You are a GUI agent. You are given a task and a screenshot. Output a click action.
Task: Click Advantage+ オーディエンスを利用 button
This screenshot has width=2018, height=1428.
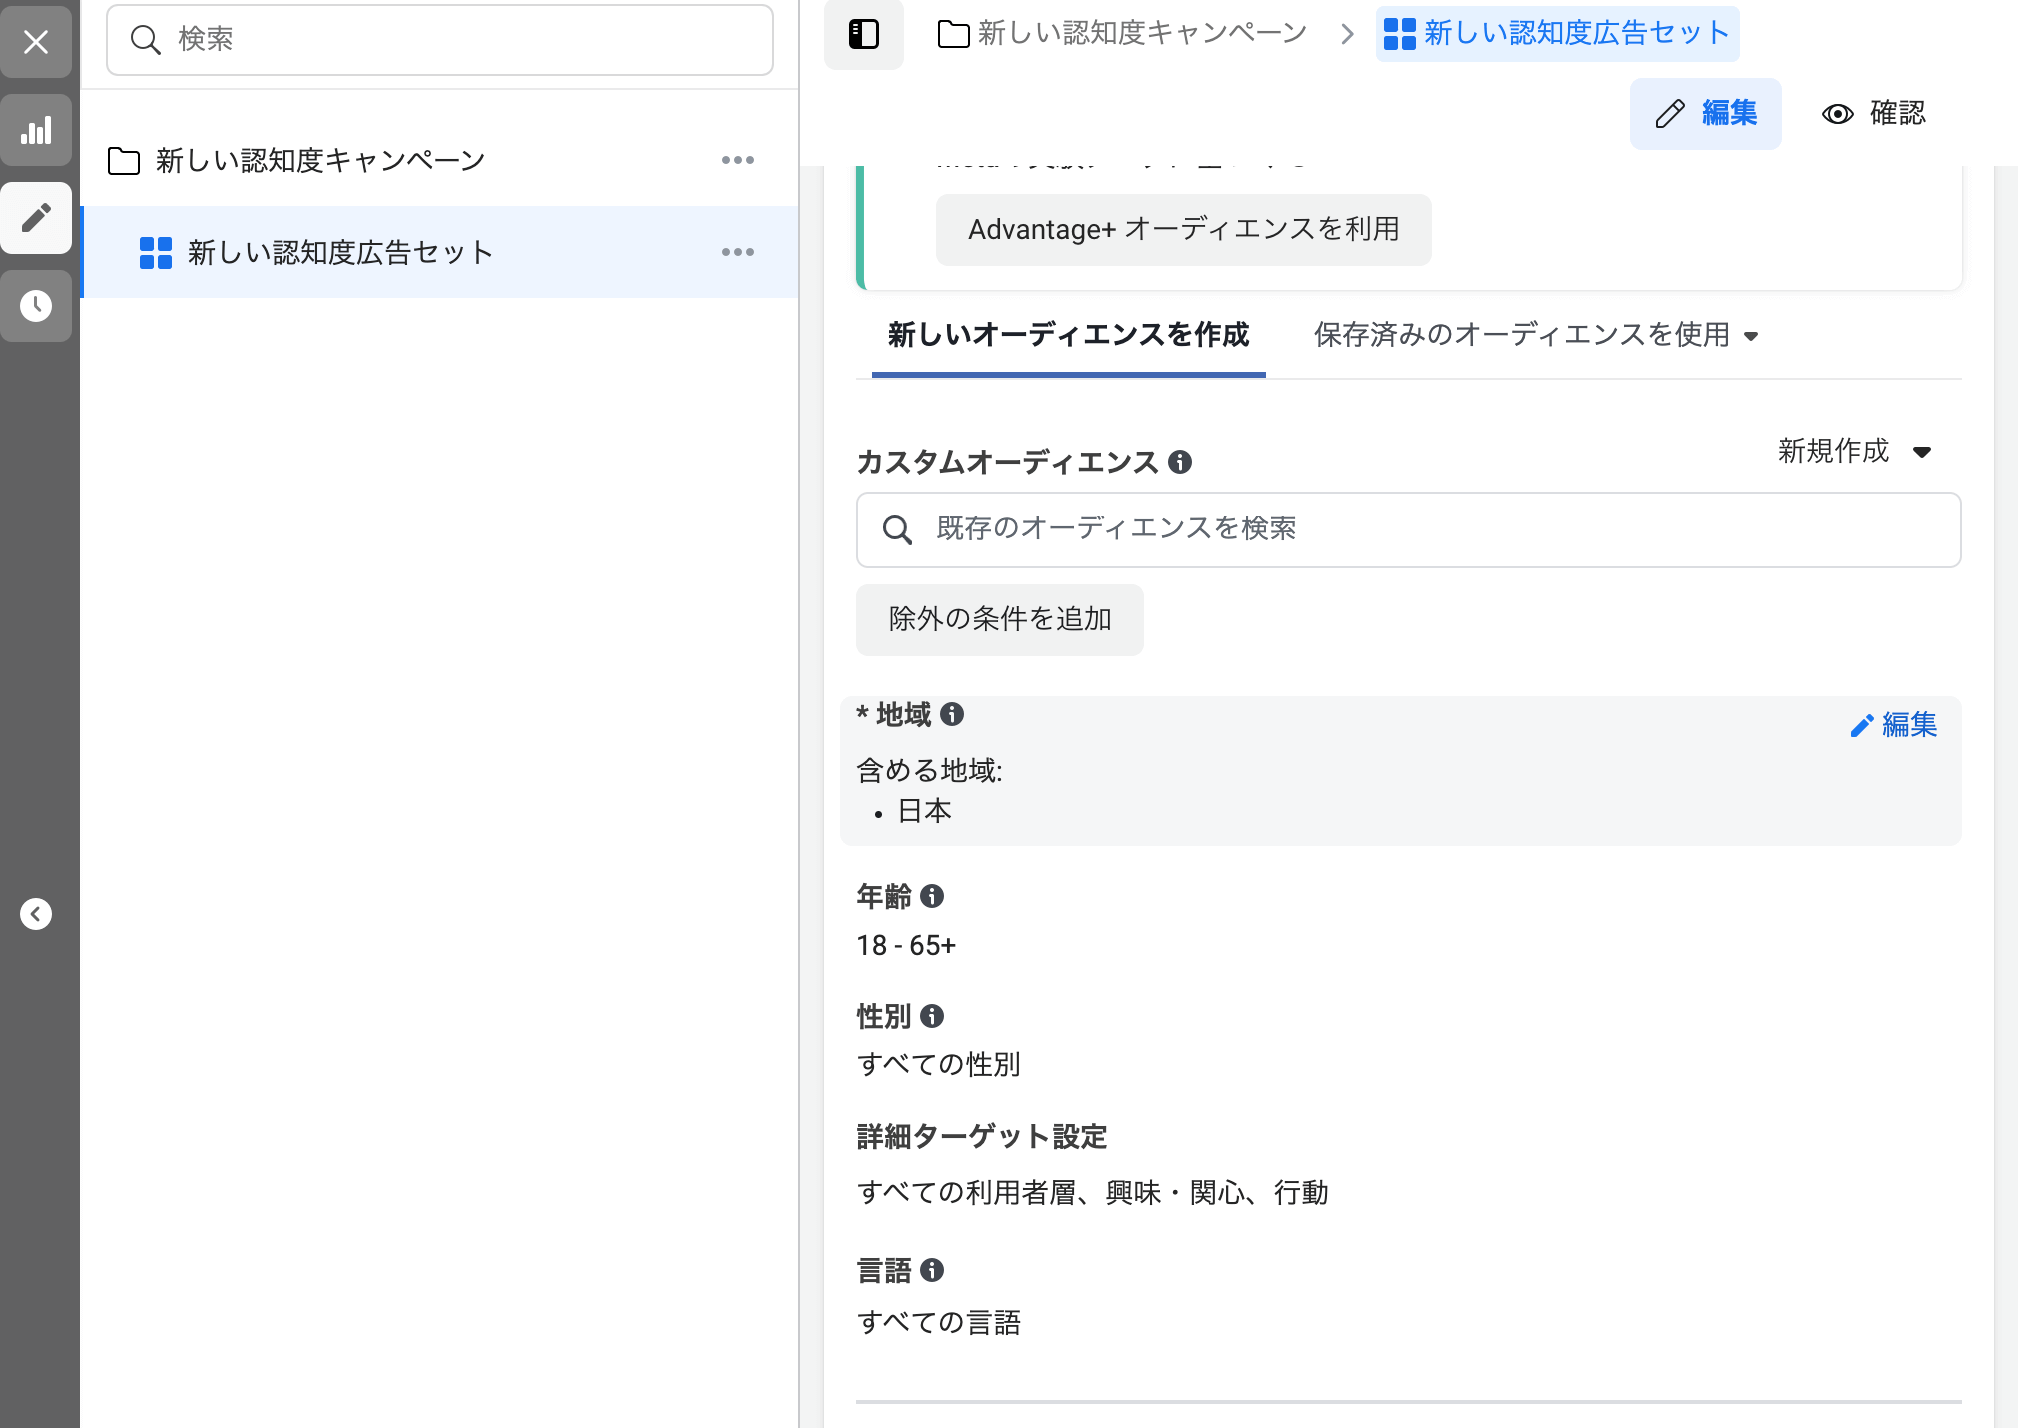(x=1184, y=230)
